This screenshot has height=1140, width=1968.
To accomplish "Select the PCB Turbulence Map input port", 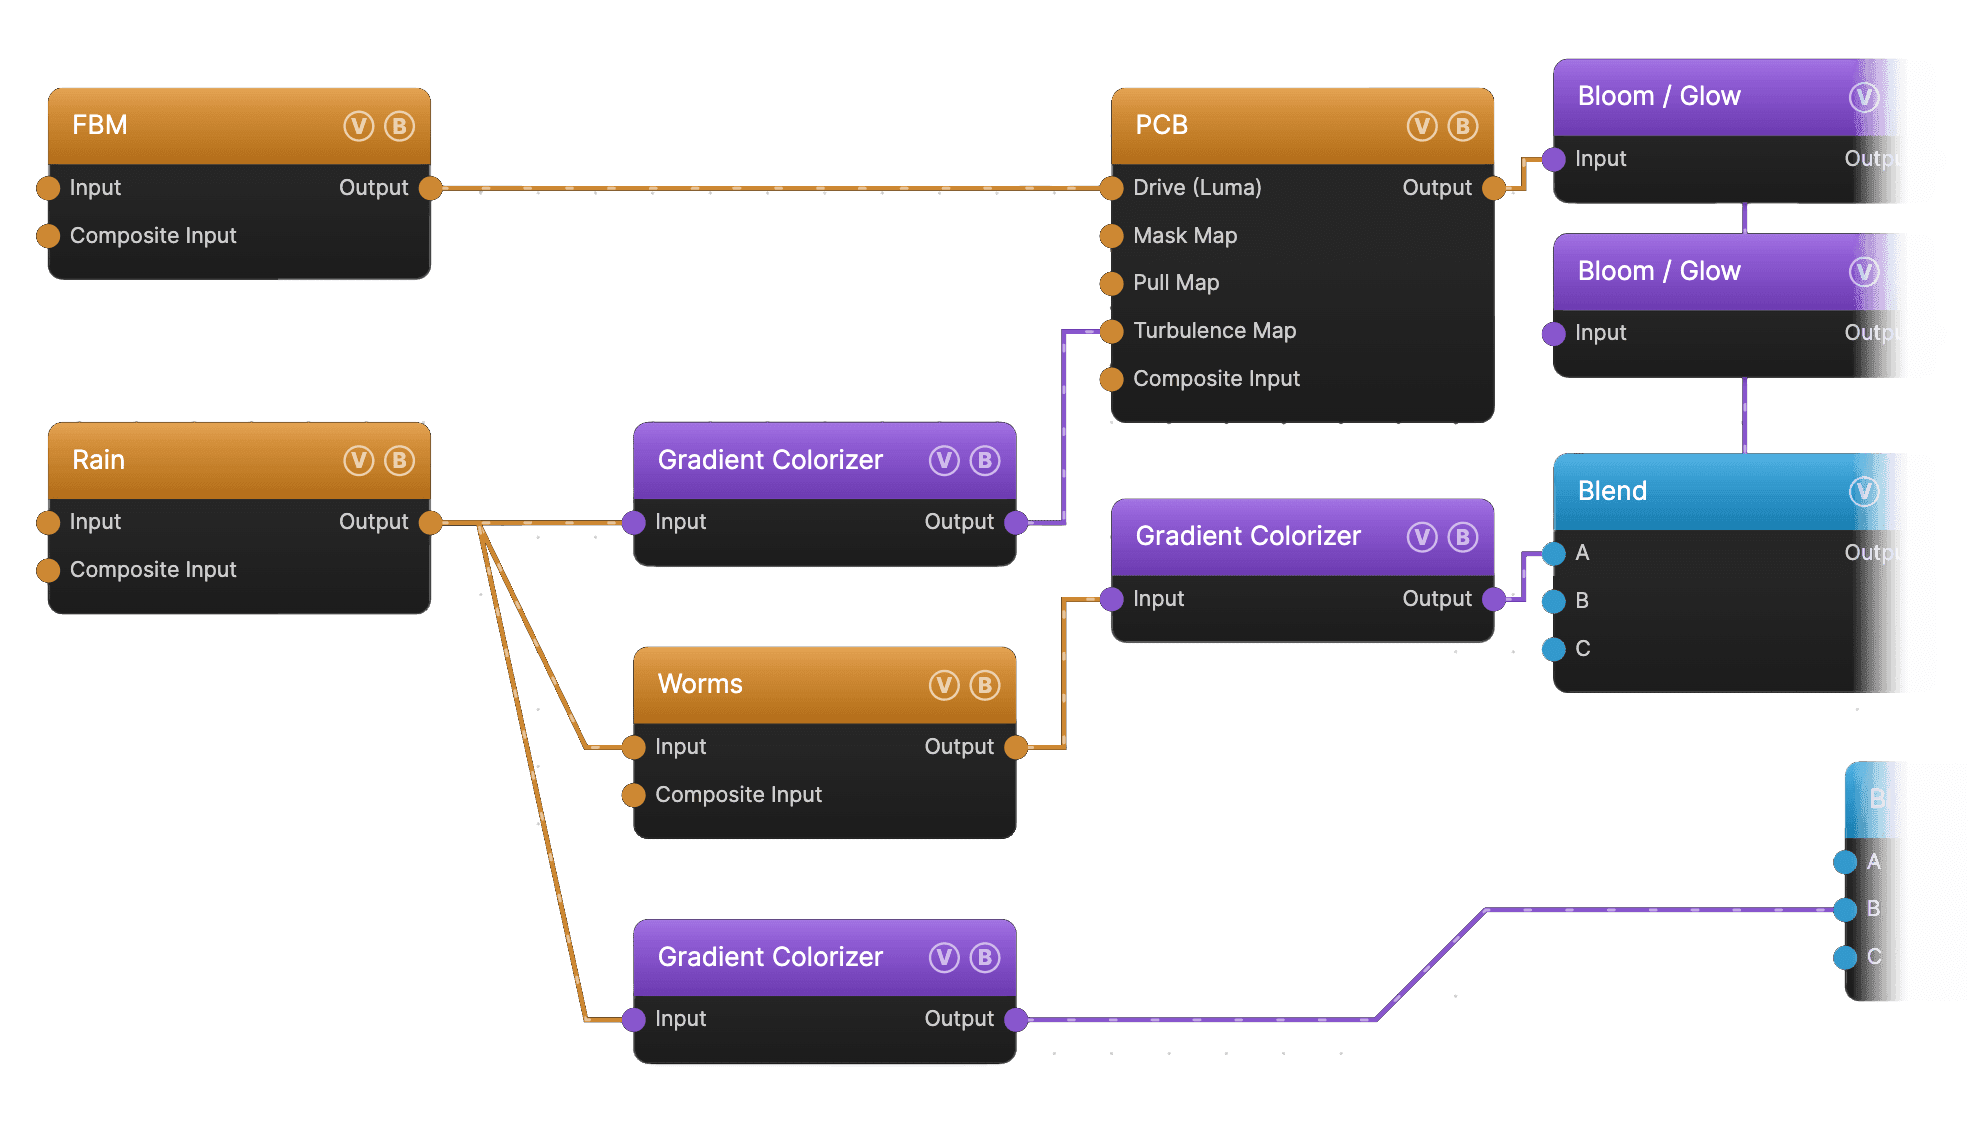I will click(x=1112, y=331).
